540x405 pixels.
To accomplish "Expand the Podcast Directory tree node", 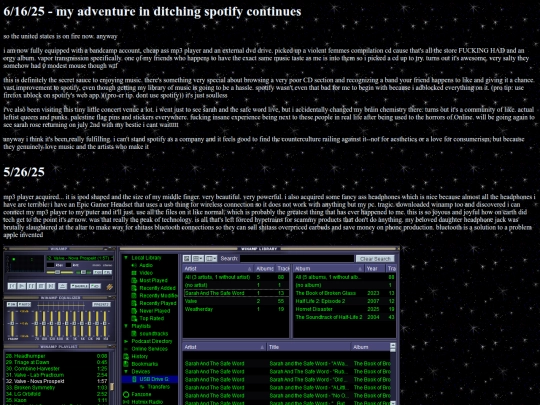I will pyautogui.click(x=126, y=341).
